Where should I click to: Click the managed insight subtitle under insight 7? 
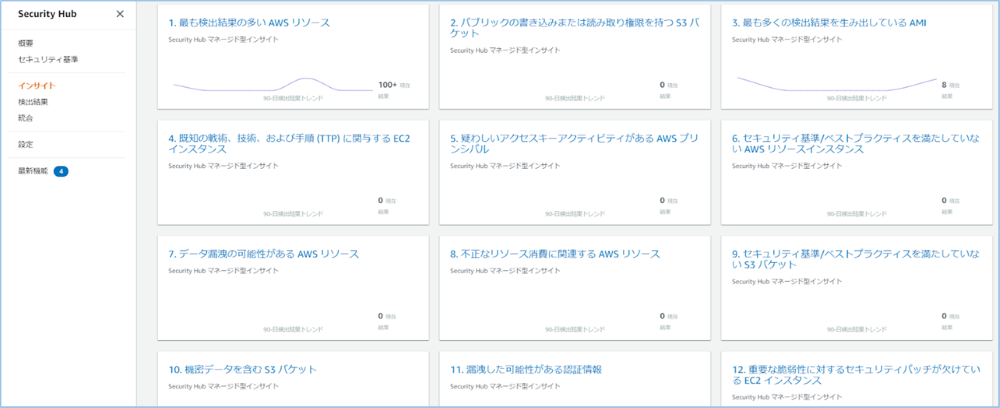click(224, 271)
